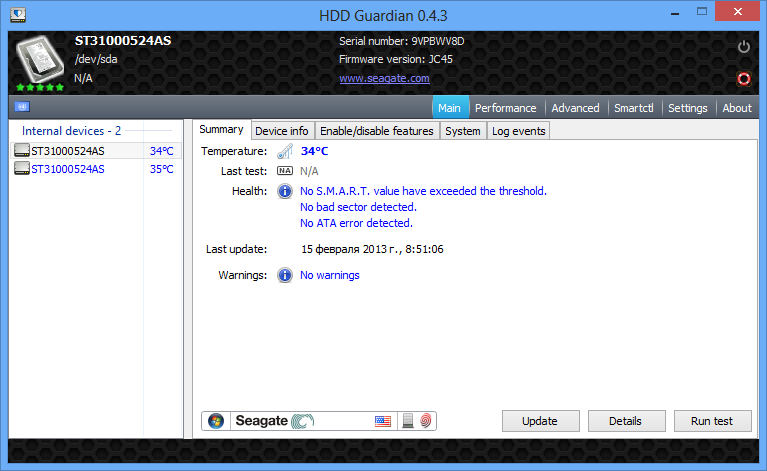Viewport: 767px width, 471px height.
Task: Click the Update button
Action: [x=540, y=421]
